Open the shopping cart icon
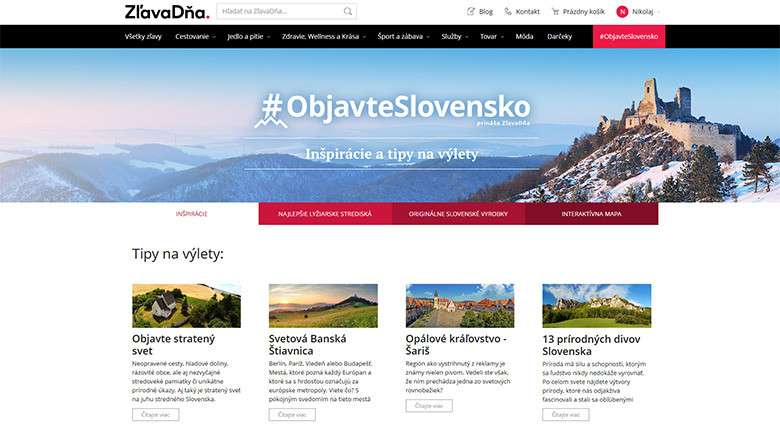Viewport: 780px width, 427px height. tap(555, 11)
